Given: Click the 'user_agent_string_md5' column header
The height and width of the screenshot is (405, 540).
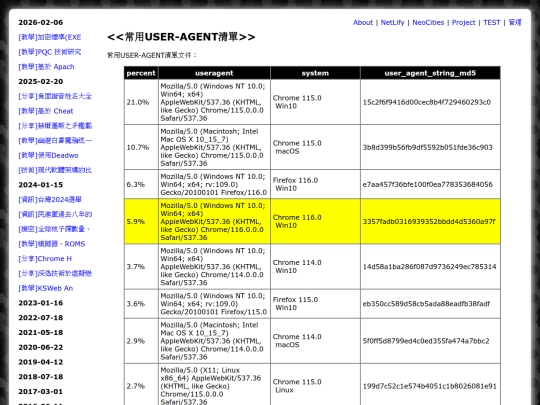Looking at the screenshot, I should pyautogui.click(x=430, y=73).
